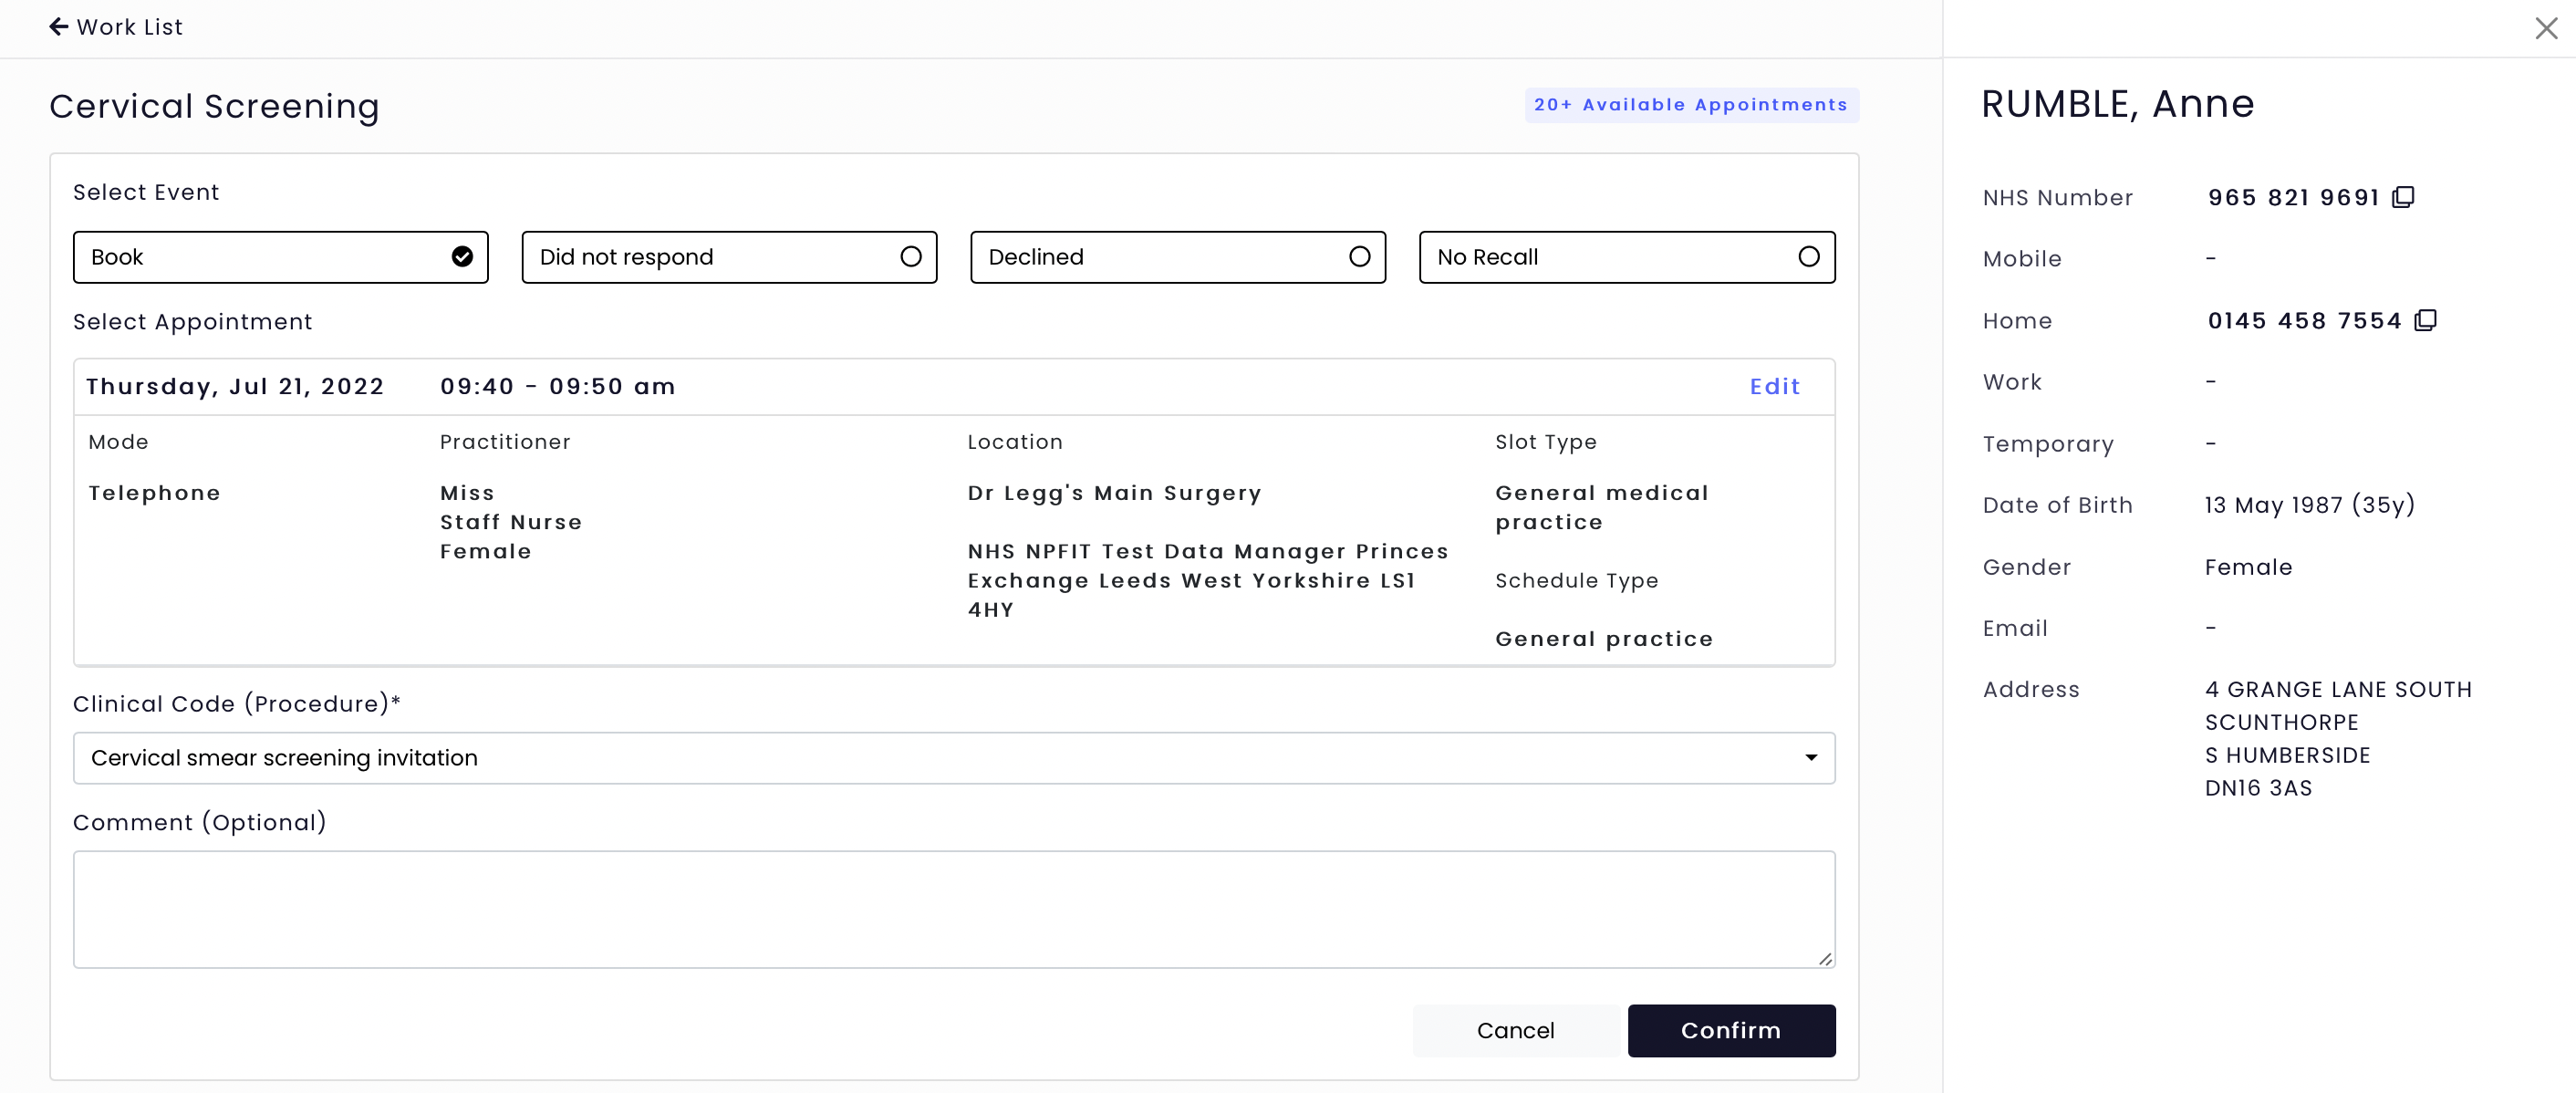Select the Declined event option

1178,257
